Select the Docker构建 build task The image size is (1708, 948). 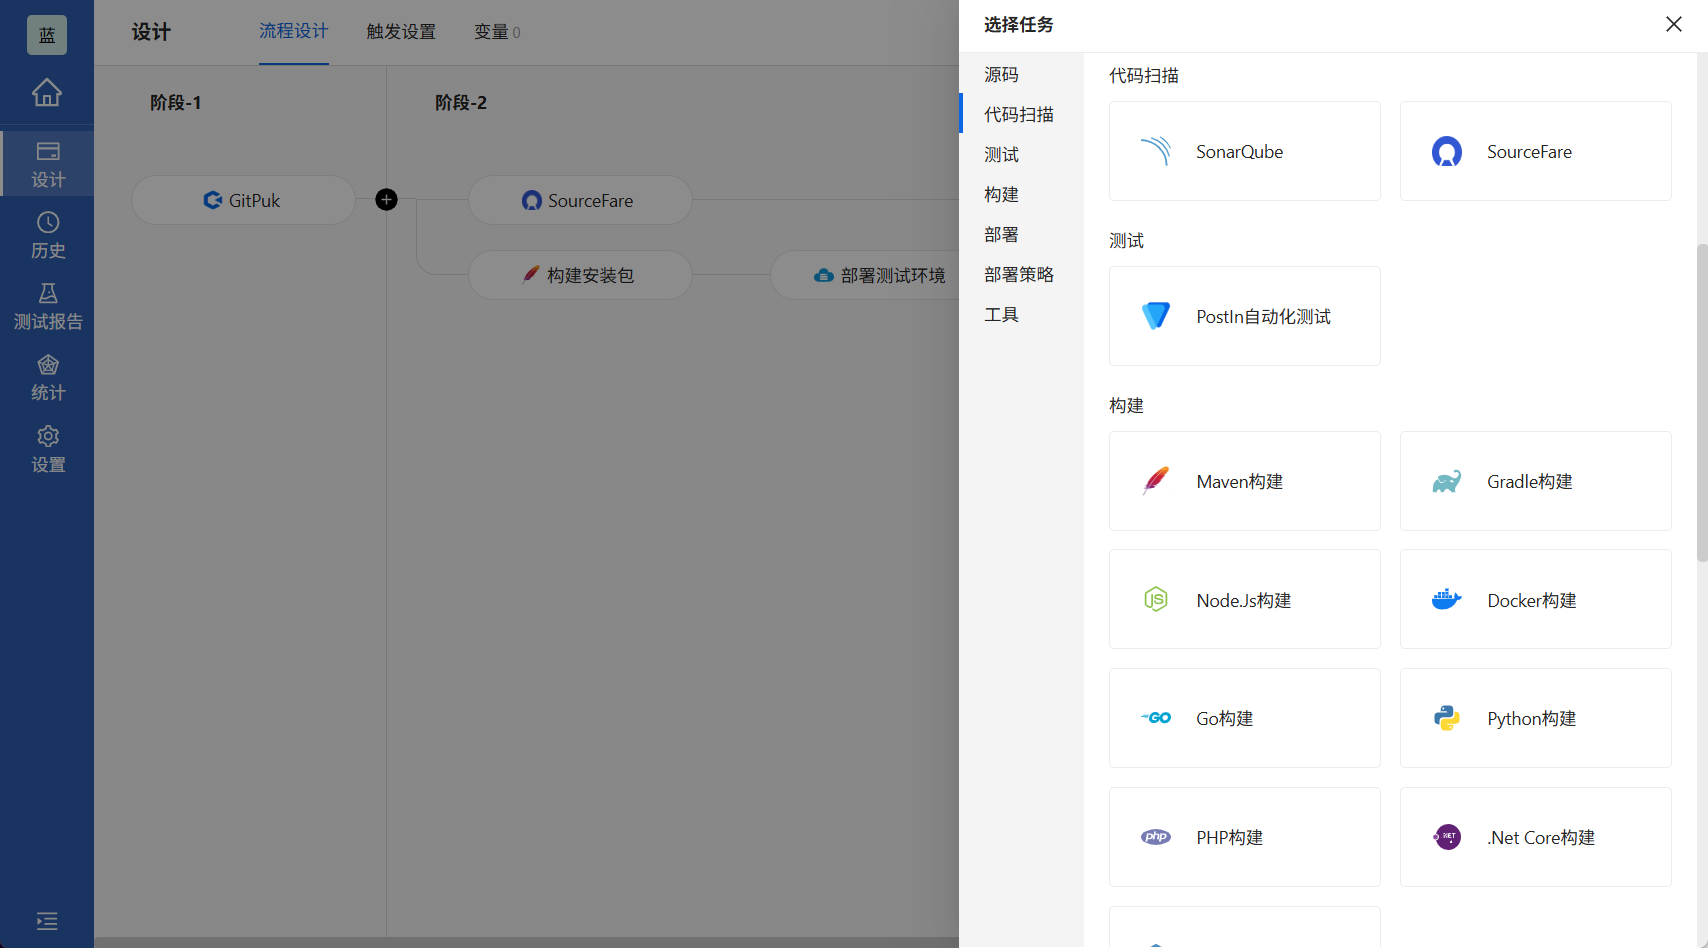[1534, 599]
